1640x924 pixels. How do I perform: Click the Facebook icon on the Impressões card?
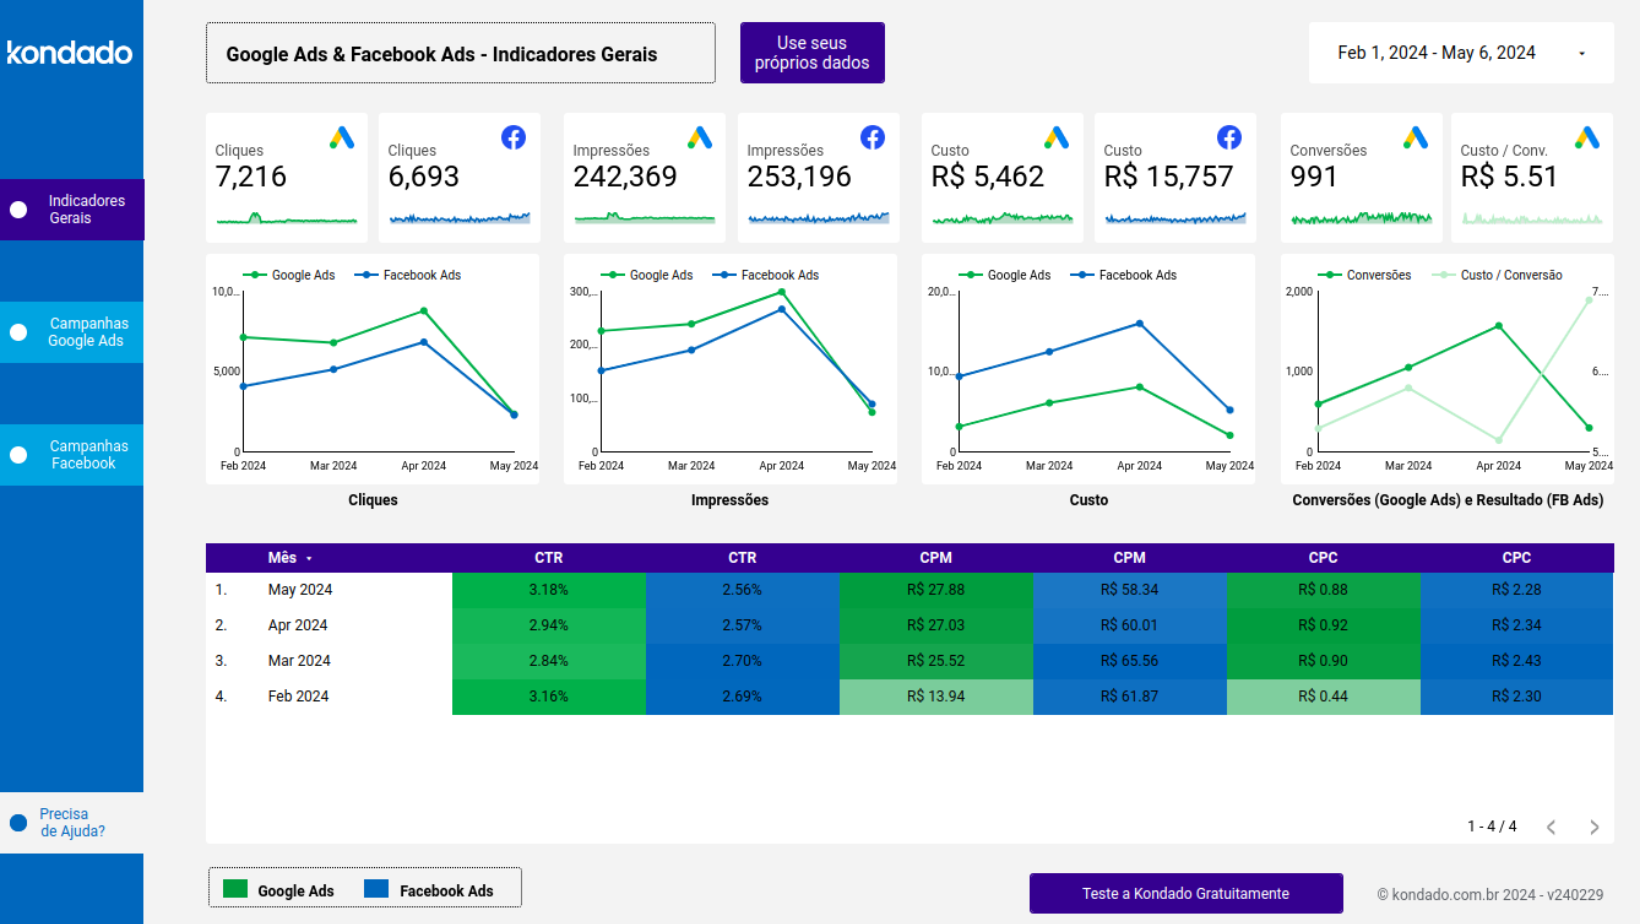tap(871, 137)
